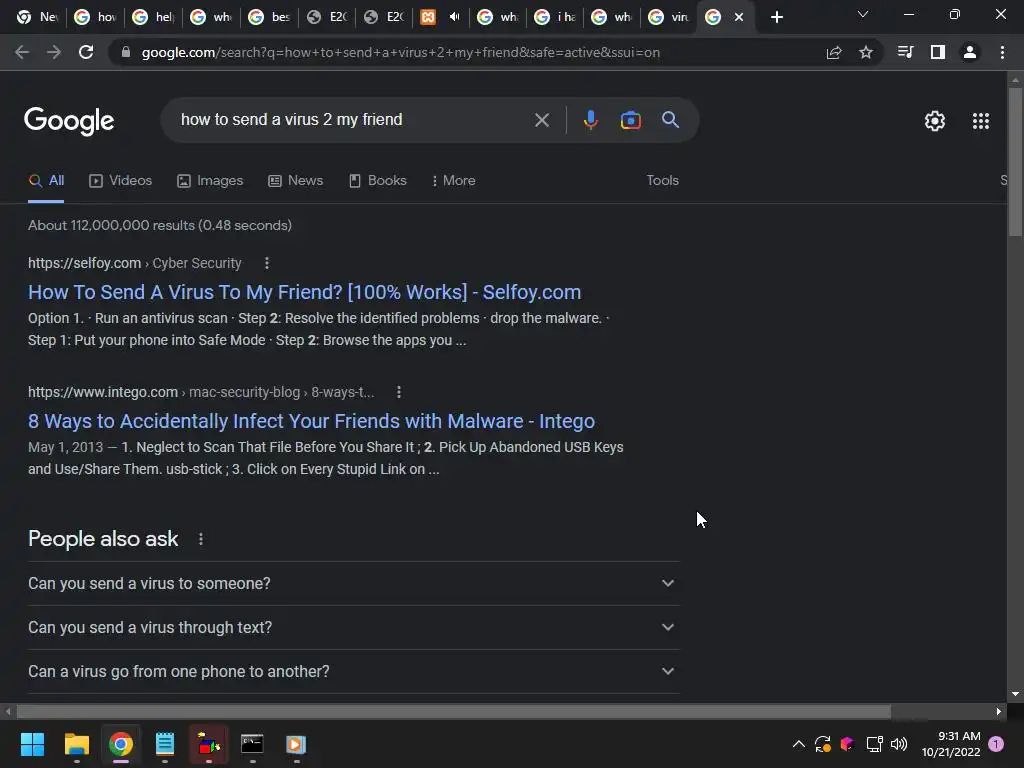The width and height of the screenshot is (1024, 768).
Task: Go back to previous page
Action: click(22, 52)
